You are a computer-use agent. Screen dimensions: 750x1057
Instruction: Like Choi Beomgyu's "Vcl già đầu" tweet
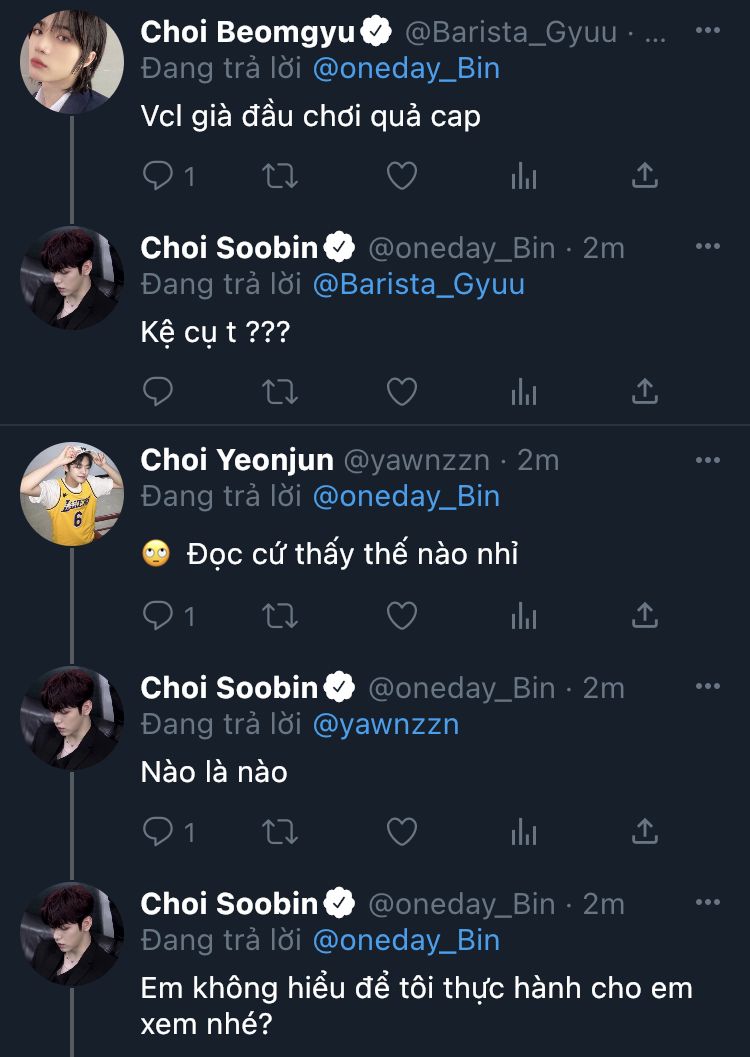[x=401, y=177]
